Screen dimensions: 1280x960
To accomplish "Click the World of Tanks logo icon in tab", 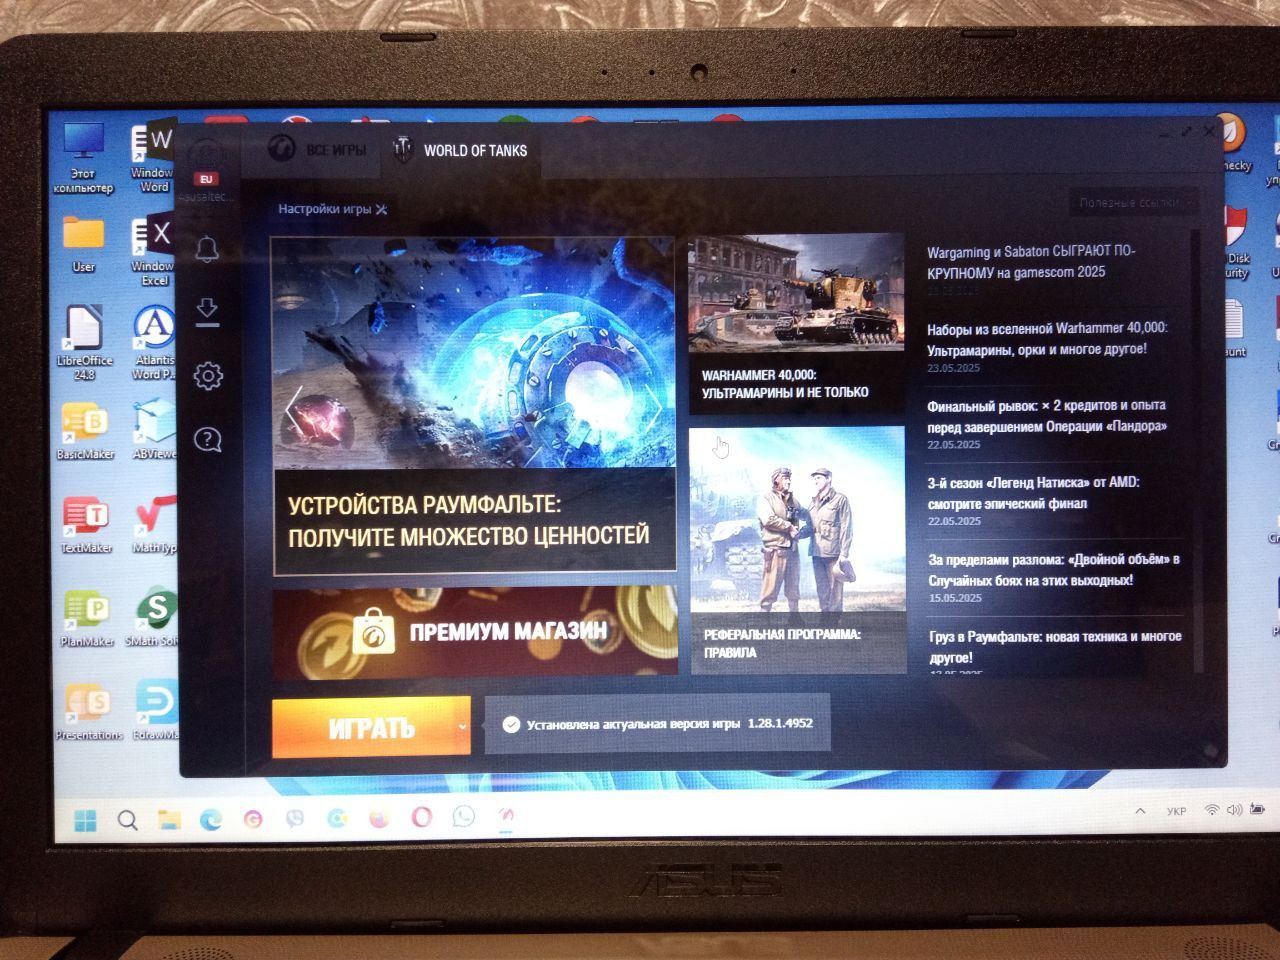I will [x=403, y=148].
